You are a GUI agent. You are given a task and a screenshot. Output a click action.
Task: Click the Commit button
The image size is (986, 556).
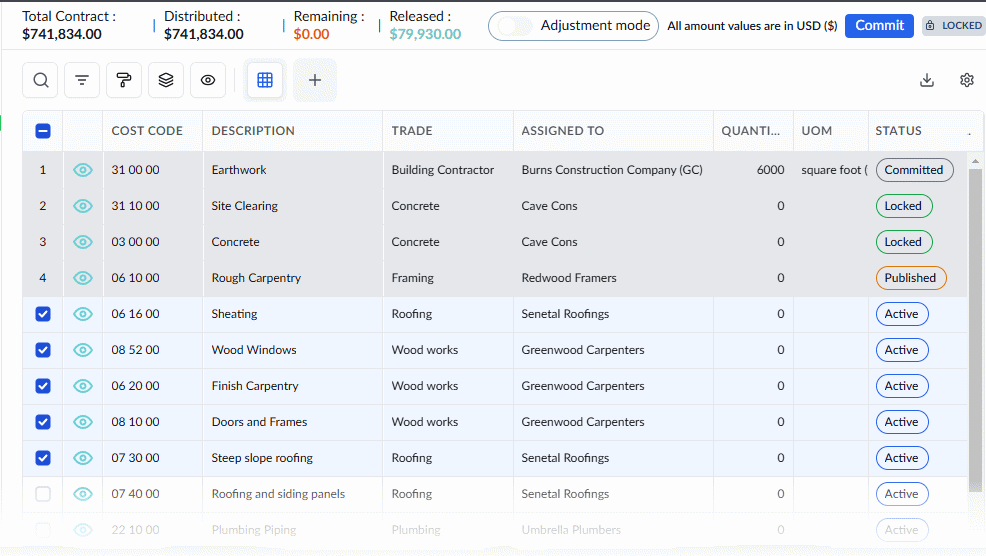pos(879,26)
